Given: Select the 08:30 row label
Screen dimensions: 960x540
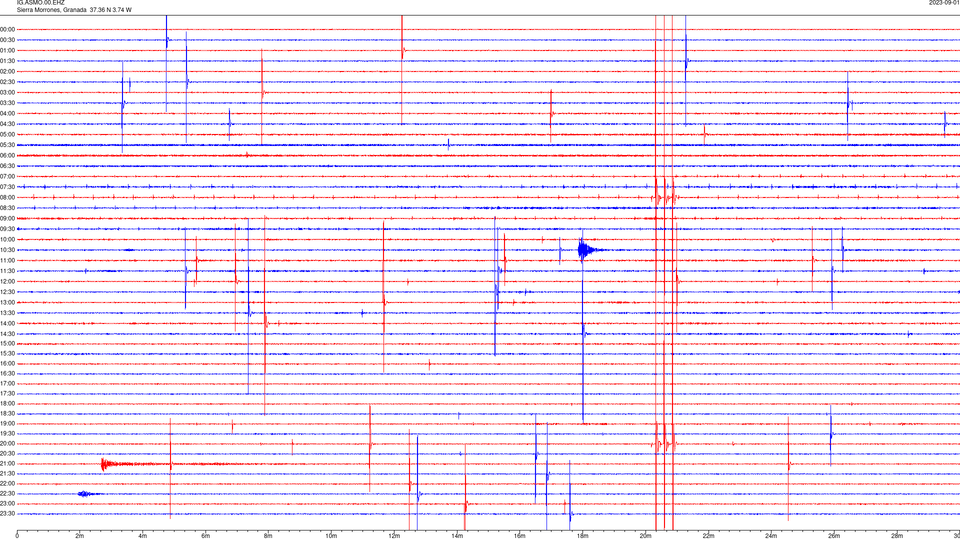Looking at the screenshot, I should tap(8, 208).
